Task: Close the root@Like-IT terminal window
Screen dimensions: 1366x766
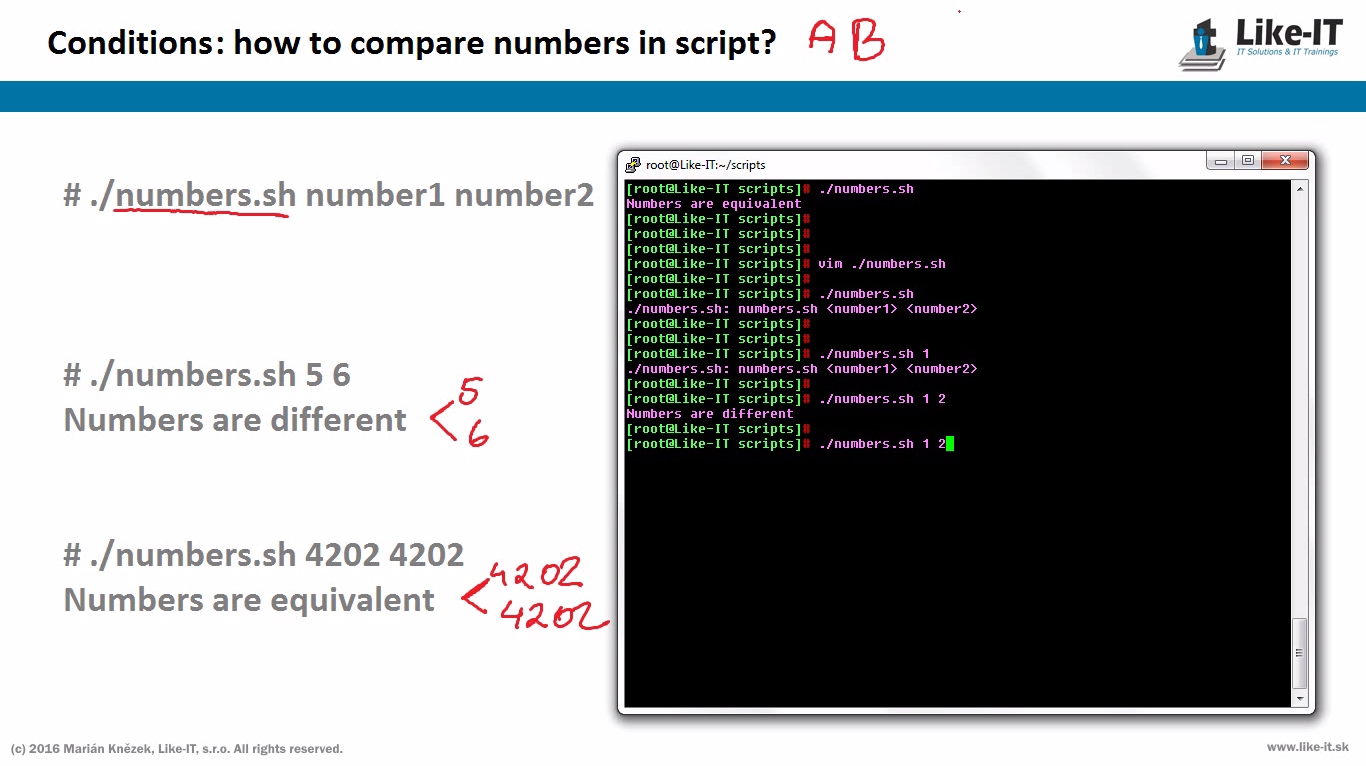Action: tap(1285, 161)
